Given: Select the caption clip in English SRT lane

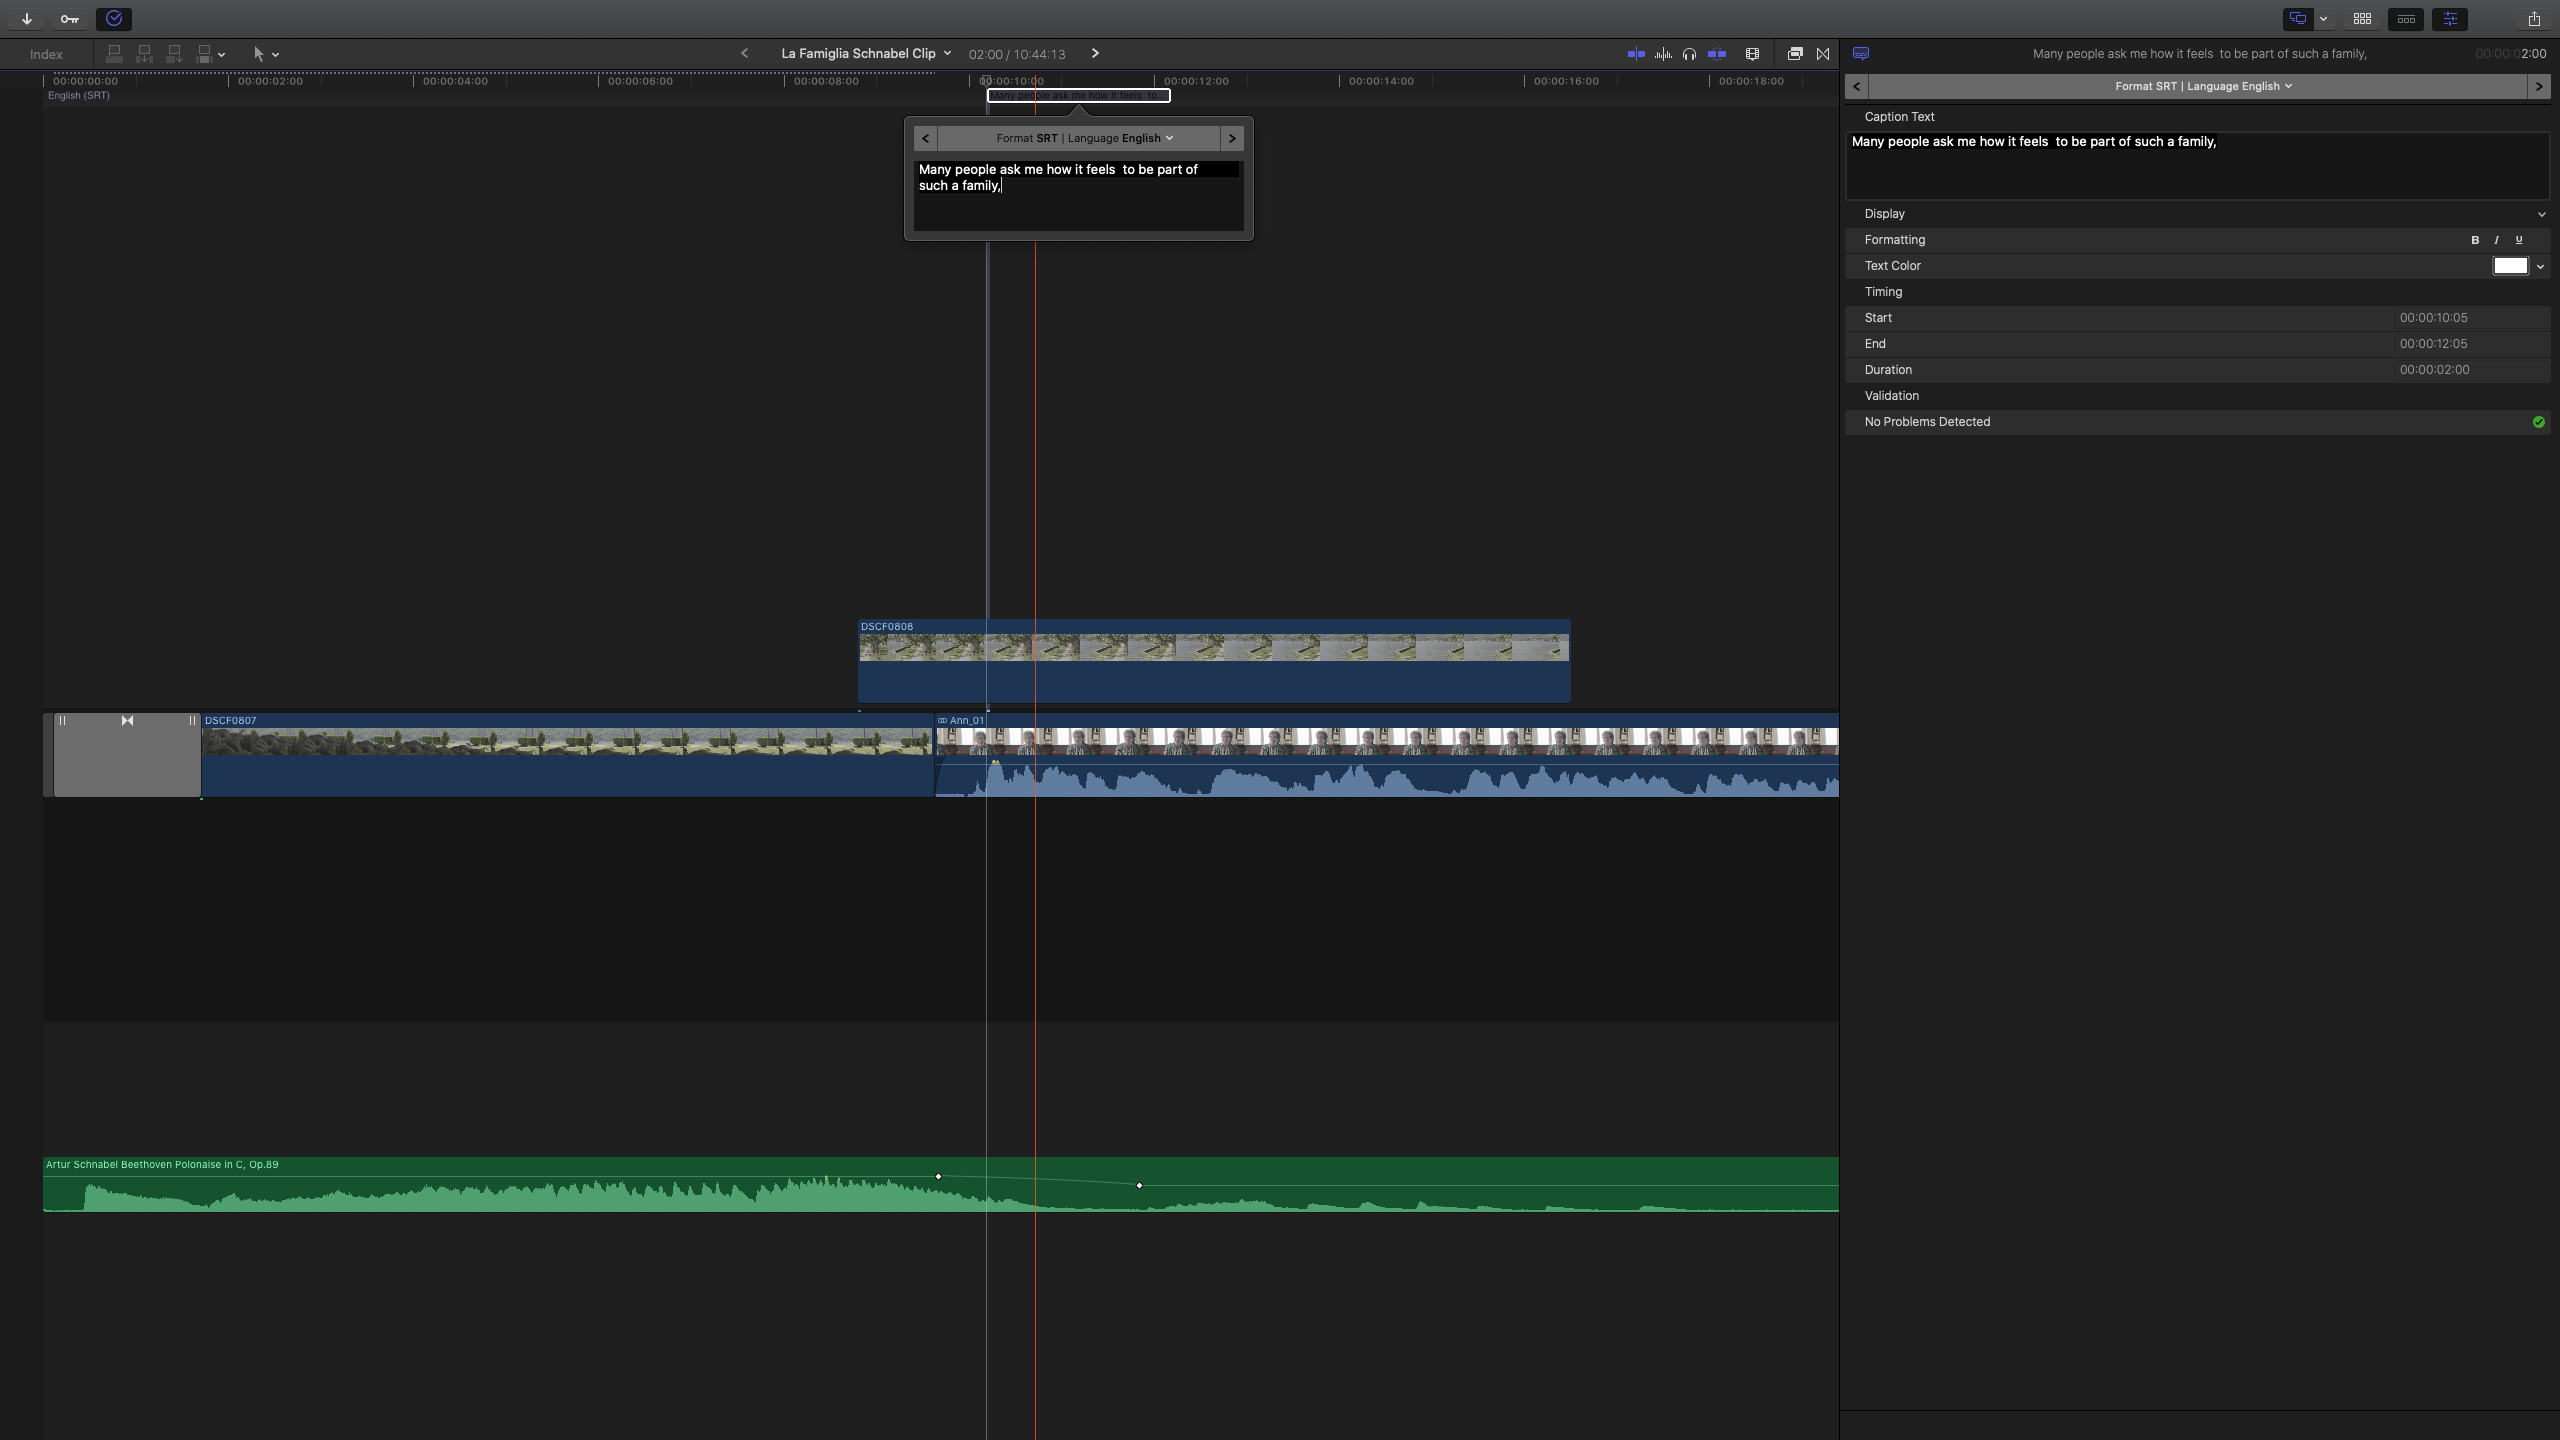Looking at the screenshot, I should pyautogui.click(x=1078, y=95).
